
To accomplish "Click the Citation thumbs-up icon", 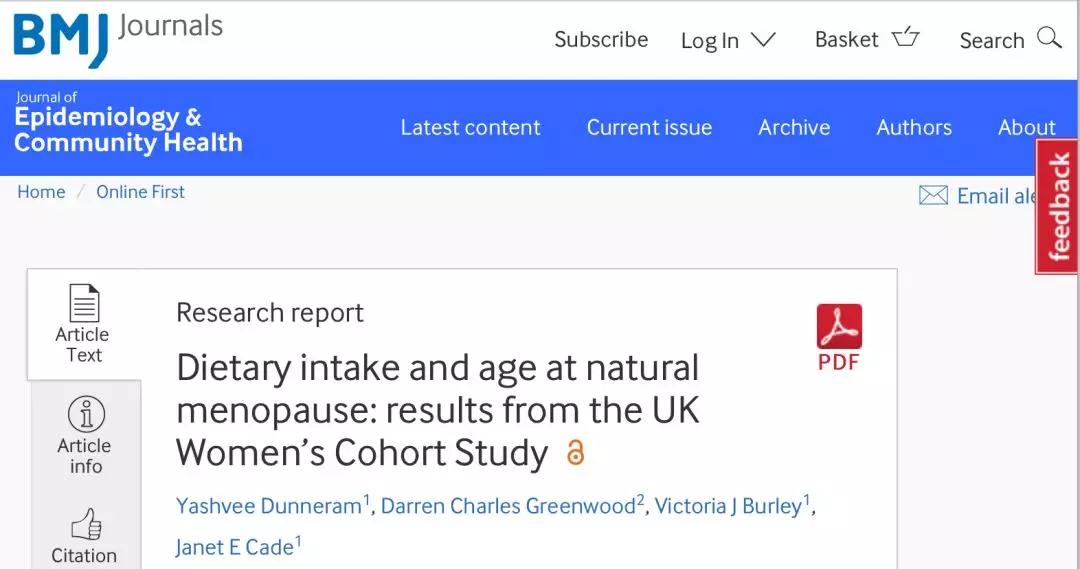I will 86,524.
